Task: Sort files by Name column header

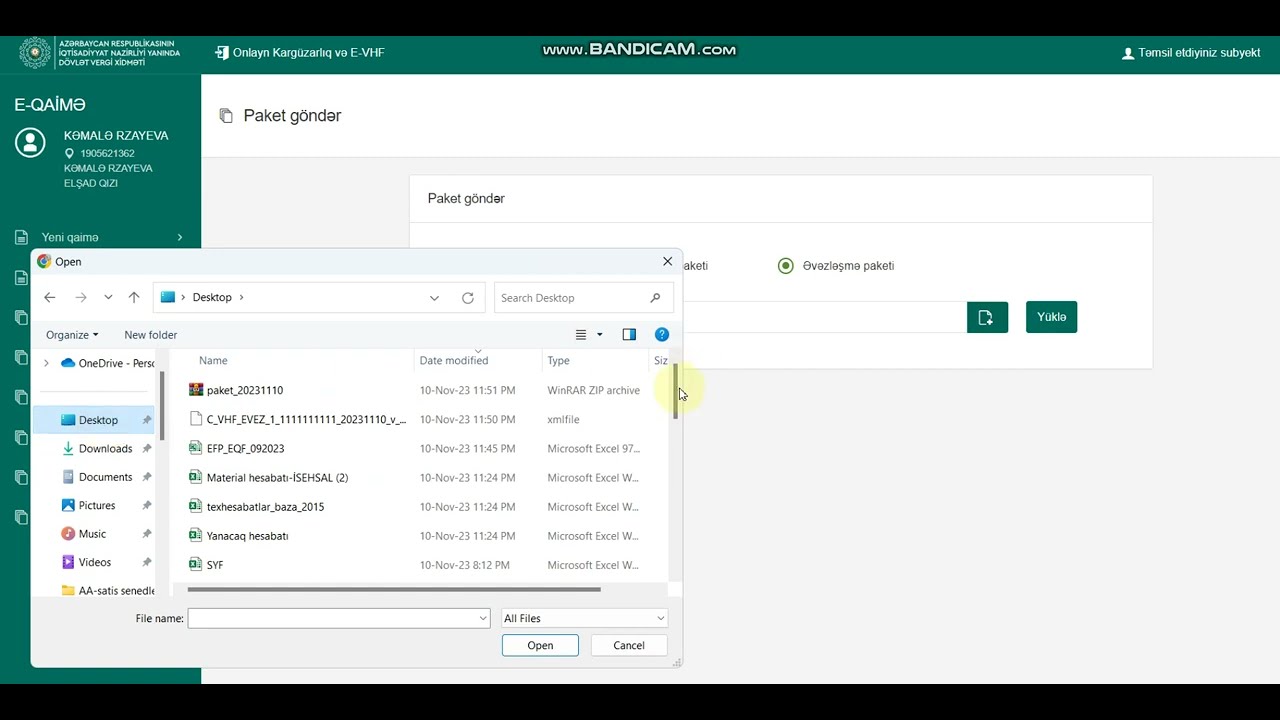Action: pyautogui.click(x=213, y=360)
